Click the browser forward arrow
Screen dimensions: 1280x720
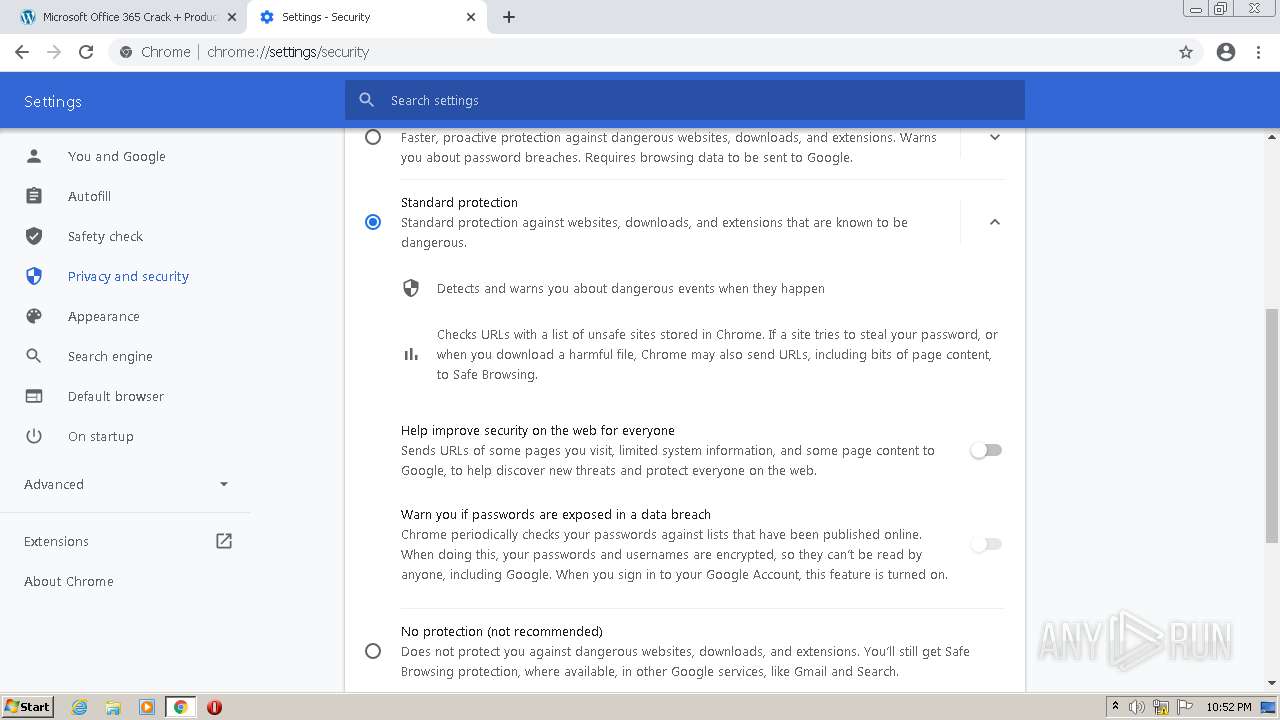click(54, 52)
